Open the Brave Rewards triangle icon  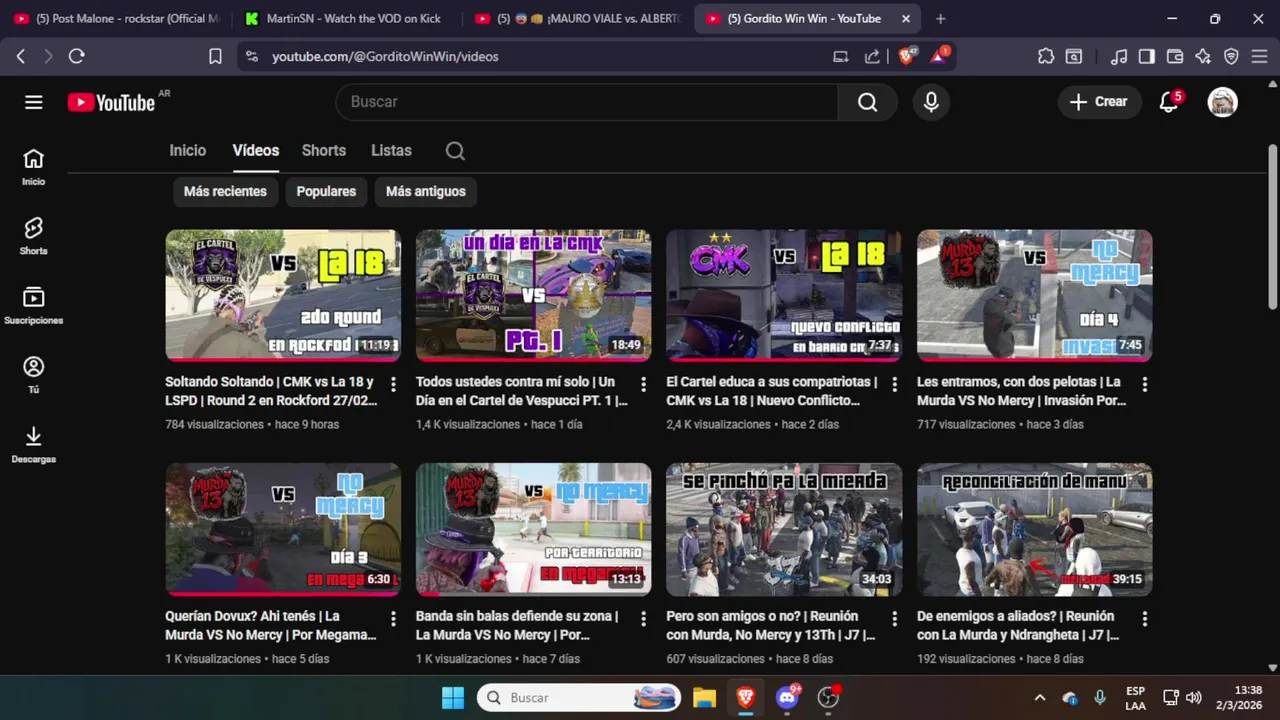click(940, 56)
